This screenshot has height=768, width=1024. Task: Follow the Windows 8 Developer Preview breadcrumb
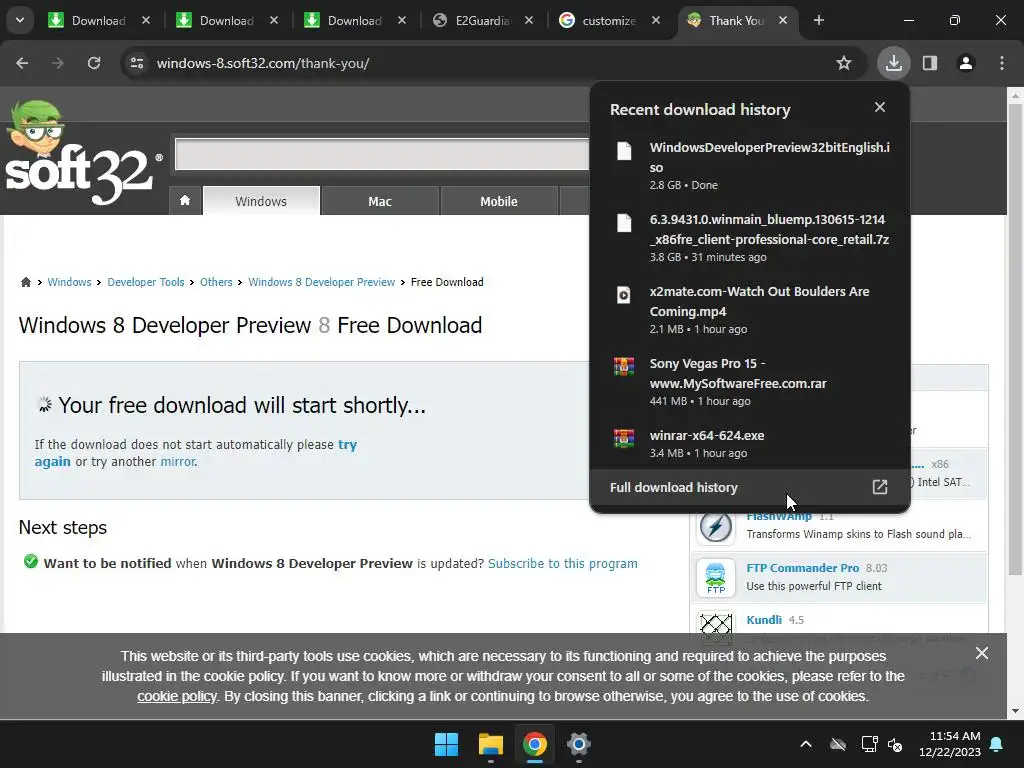[321, 282]
